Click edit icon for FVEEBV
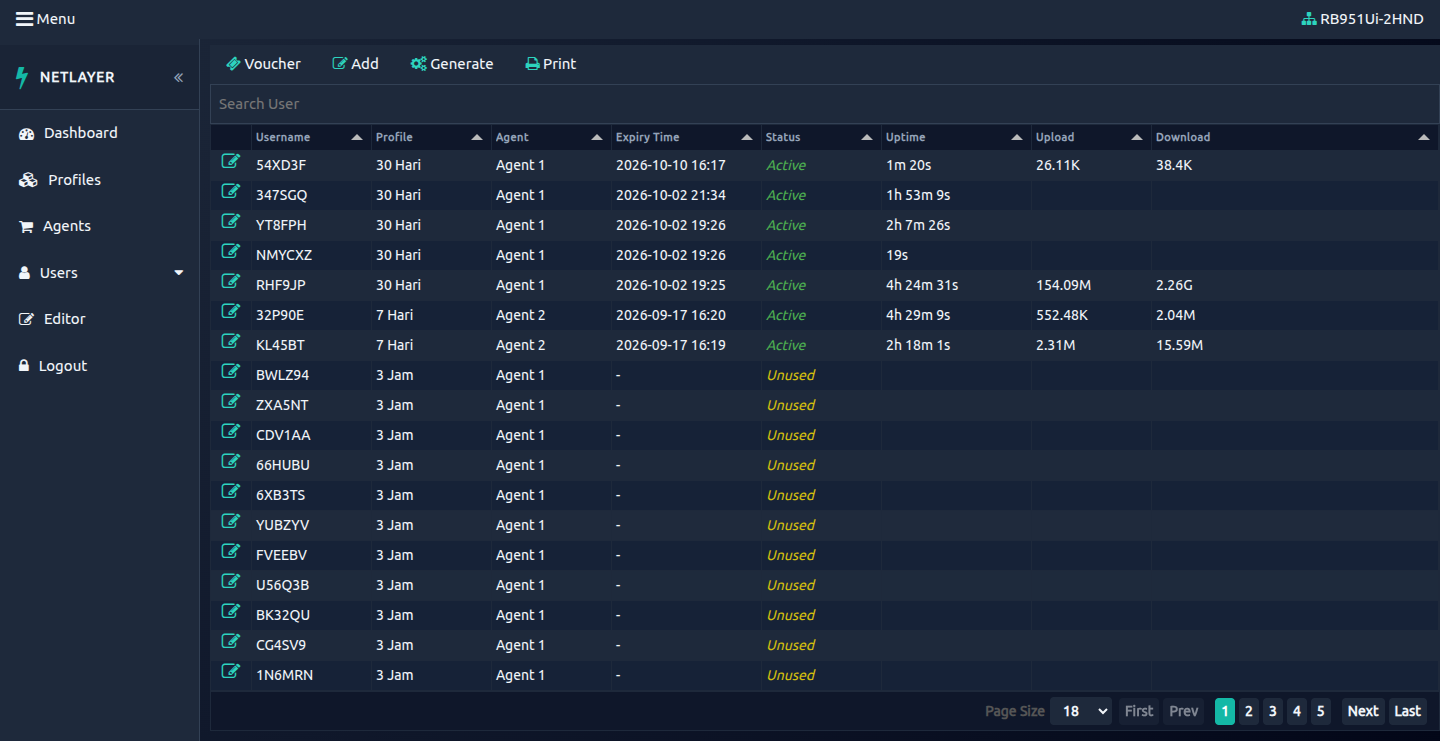Viewport: 1440px width, 741px height. tap(231, 551)
